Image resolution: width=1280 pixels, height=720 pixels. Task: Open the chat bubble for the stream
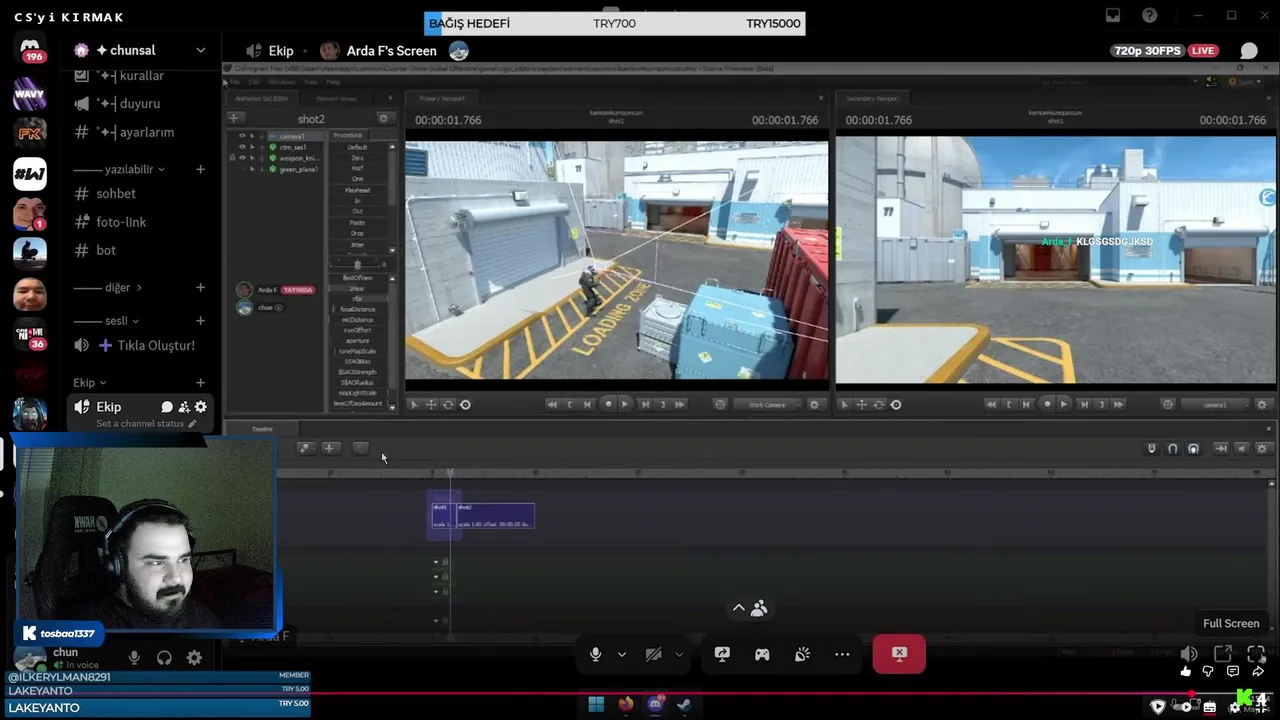pos(1249,51)
